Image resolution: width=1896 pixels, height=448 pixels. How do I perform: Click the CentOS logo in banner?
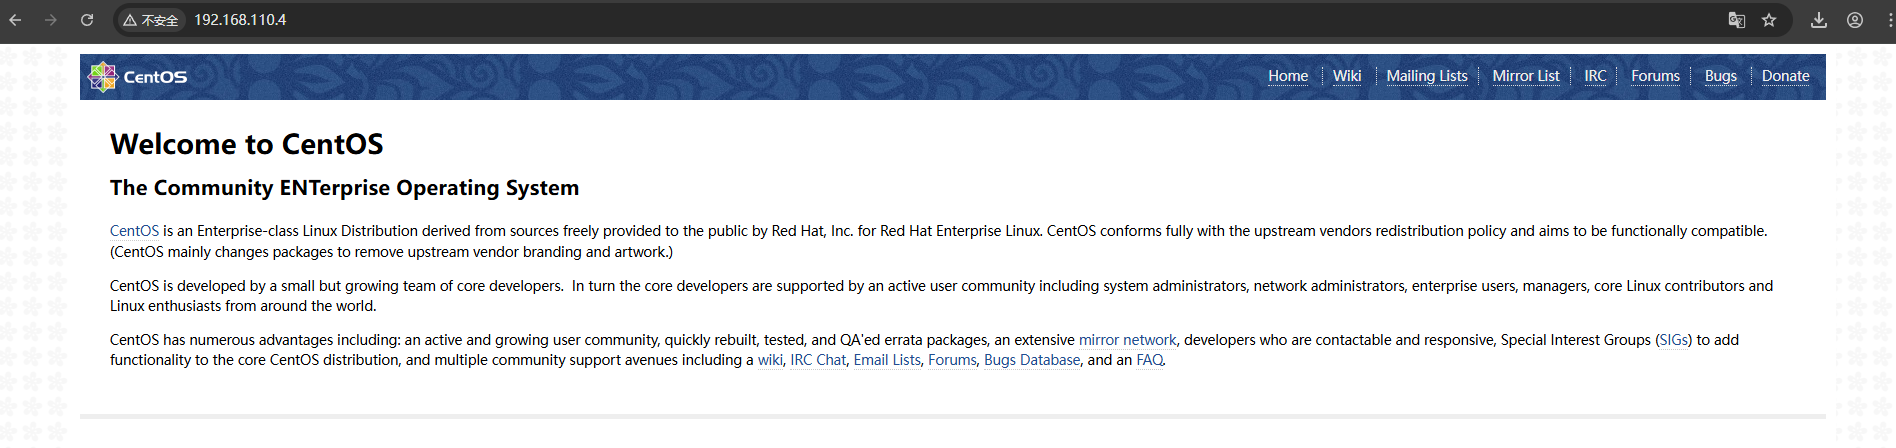point(138,76)
